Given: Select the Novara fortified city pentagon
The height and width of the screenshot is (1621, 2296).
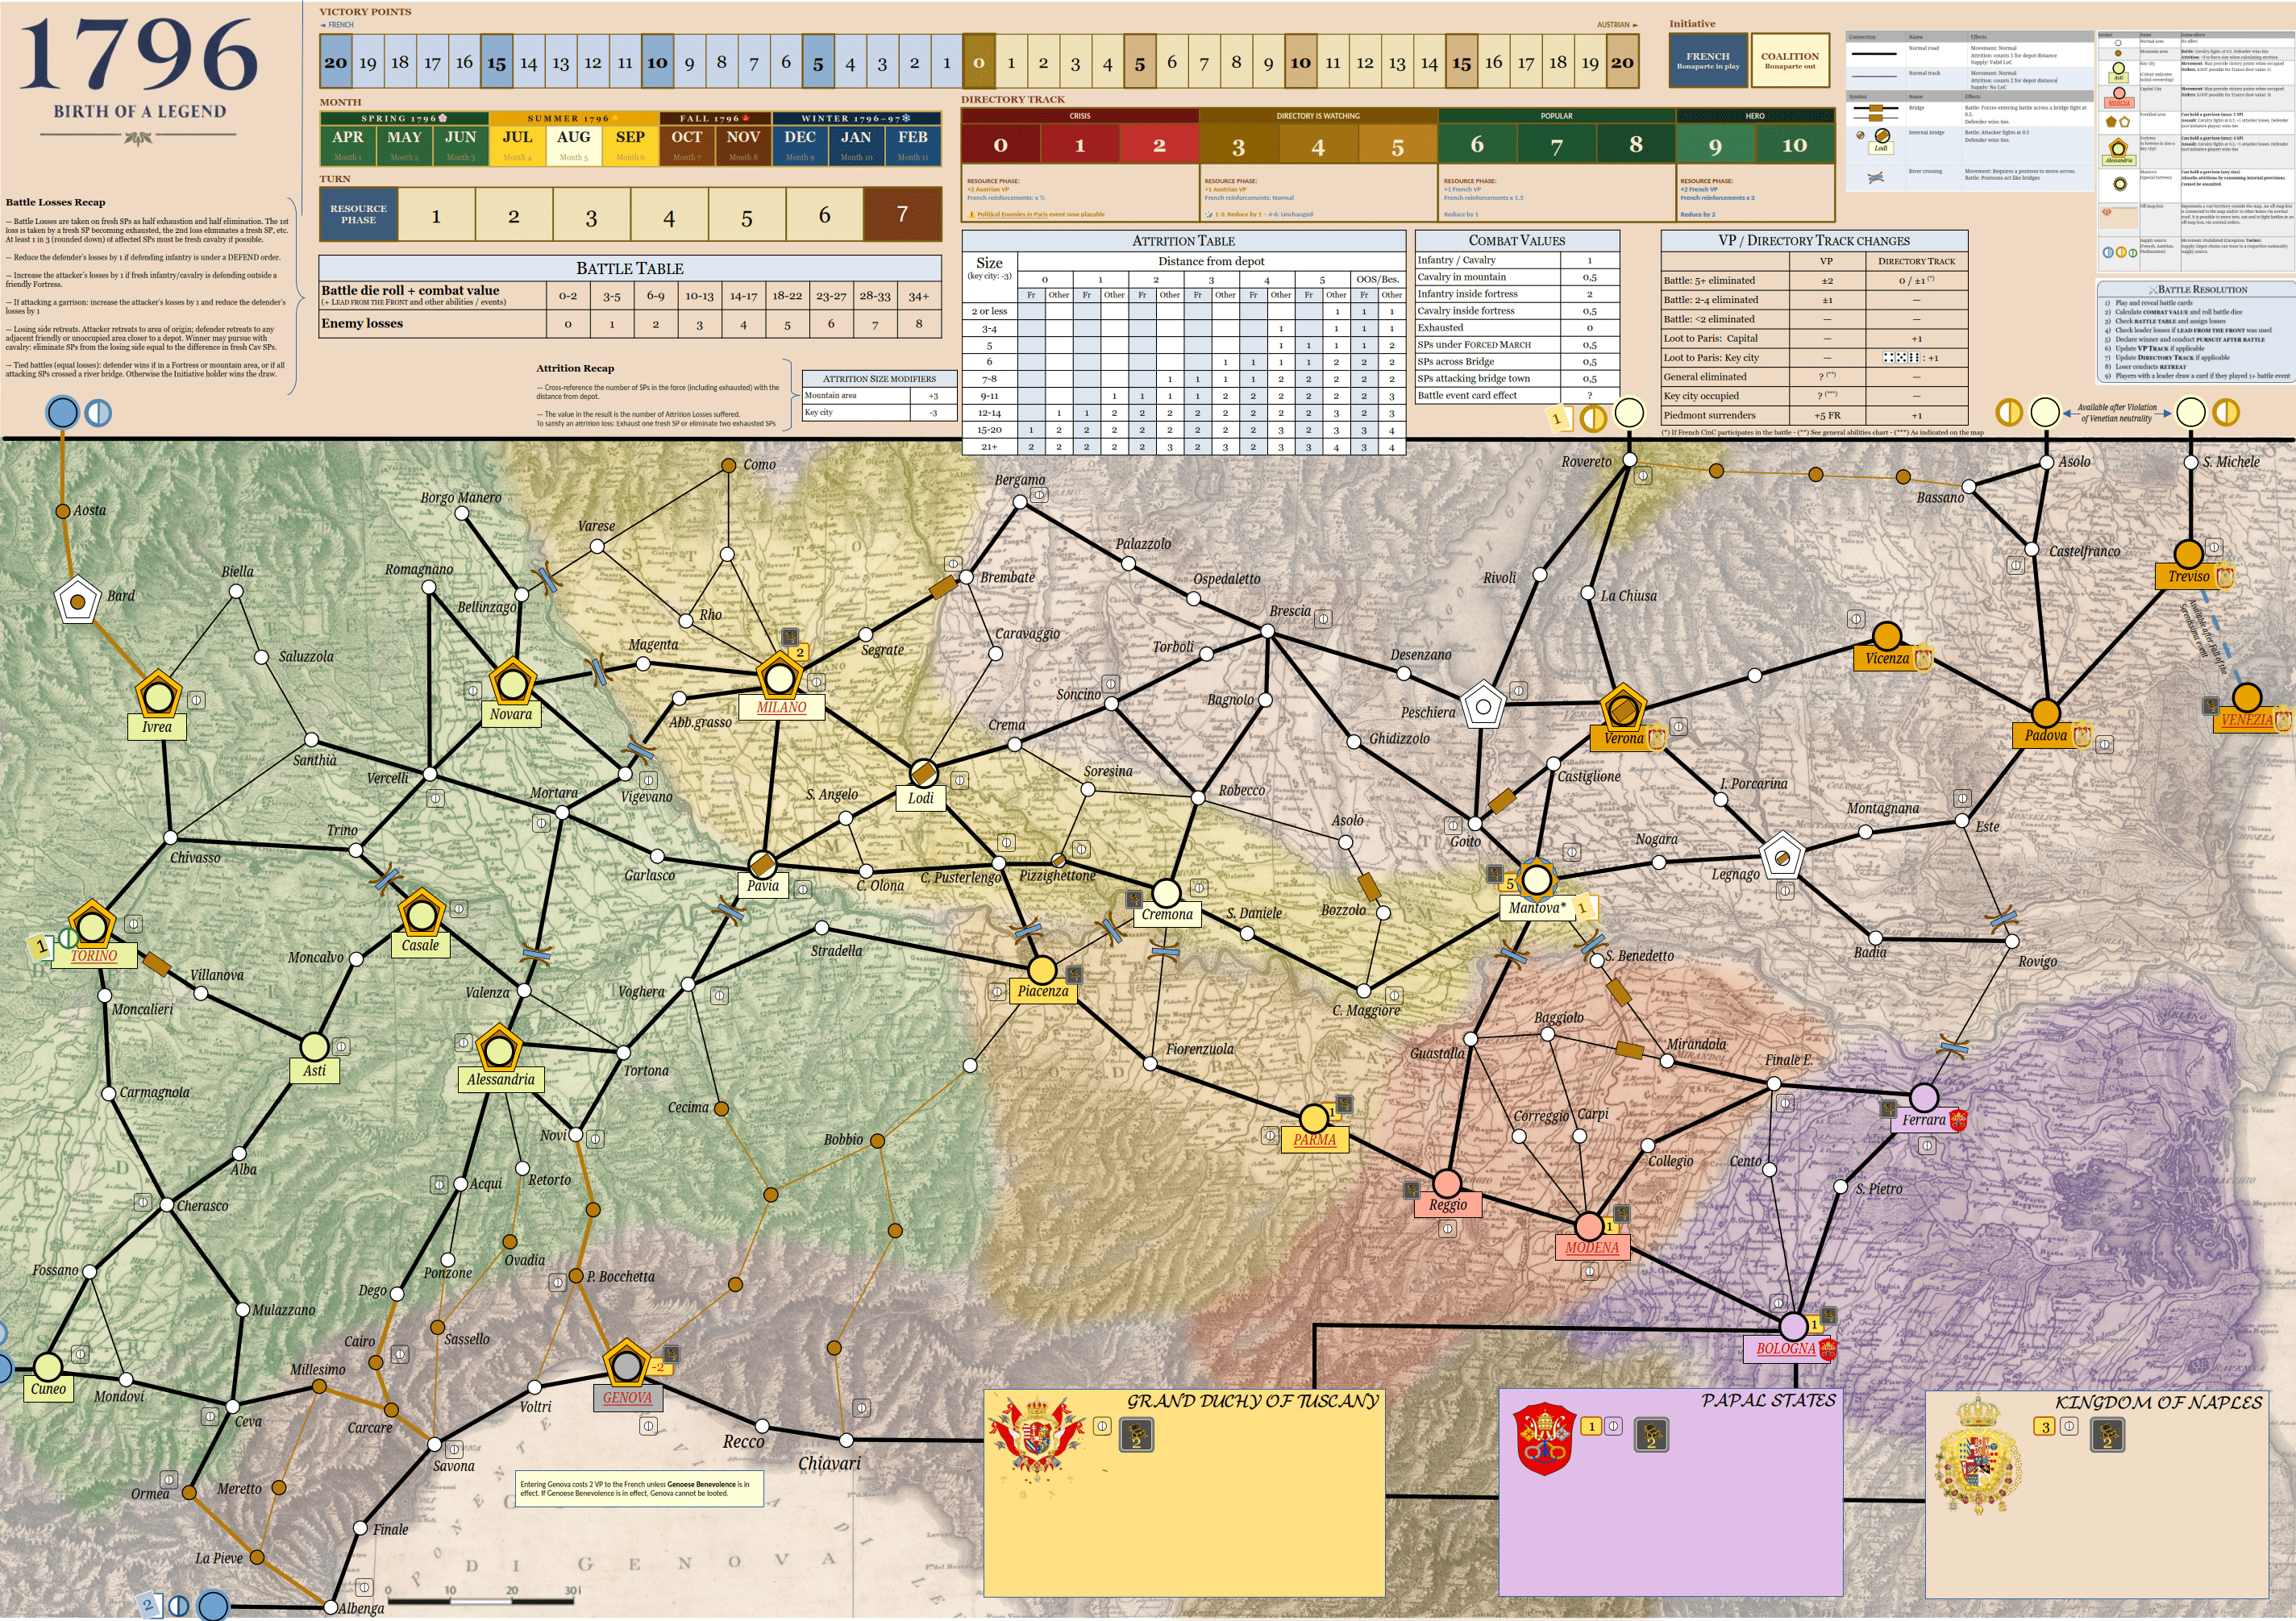Looking at the screenshot, I should [512, 683].
